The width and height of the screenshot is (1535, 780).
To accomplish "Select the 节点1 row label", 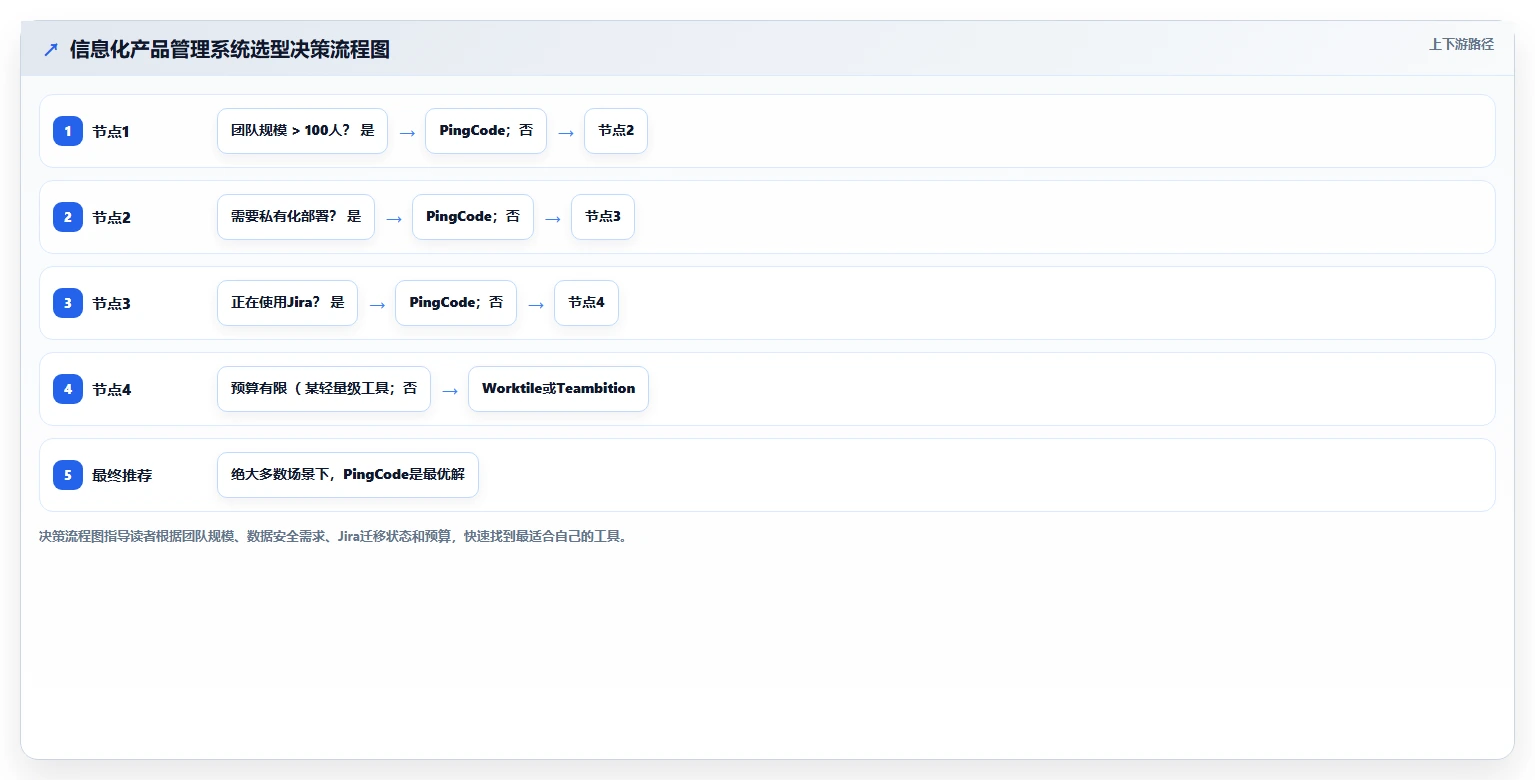I will pyautogui.click(x=111, y=131).
